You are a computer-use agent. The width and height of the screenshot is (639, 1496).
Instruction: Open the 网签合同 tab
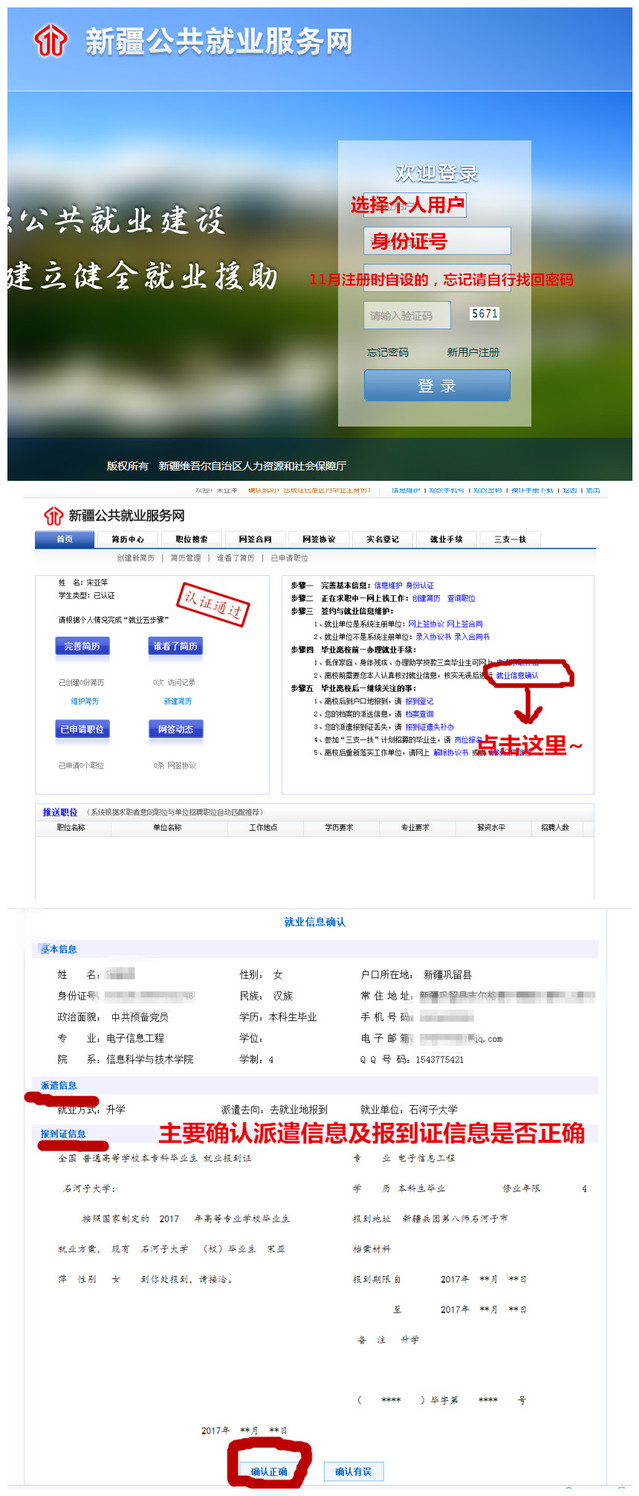pyautogui.click(x=255, y=539)
